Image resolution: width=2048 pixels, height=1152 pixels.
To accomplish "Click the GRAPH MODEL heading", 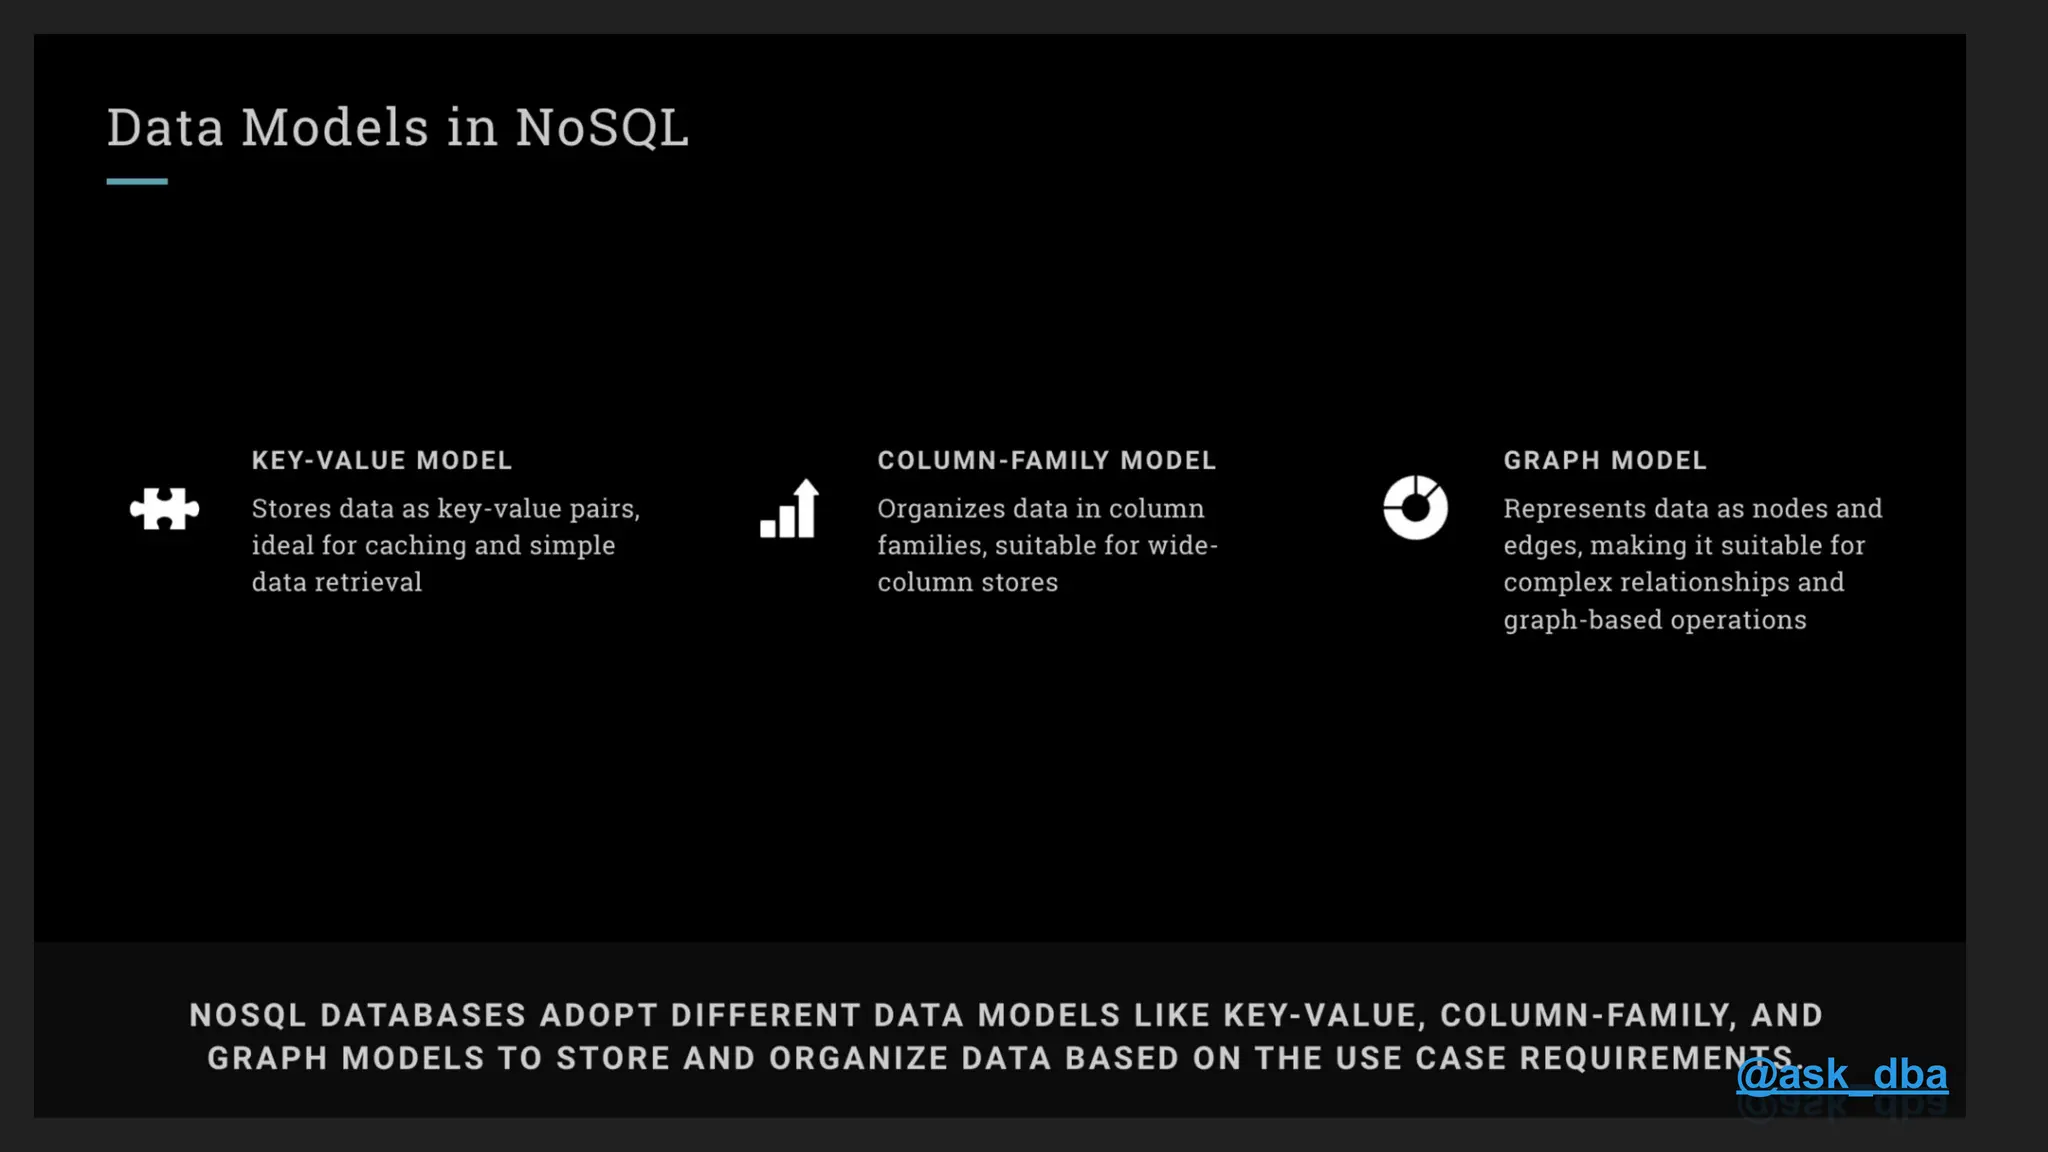I will click(1605, 460).
